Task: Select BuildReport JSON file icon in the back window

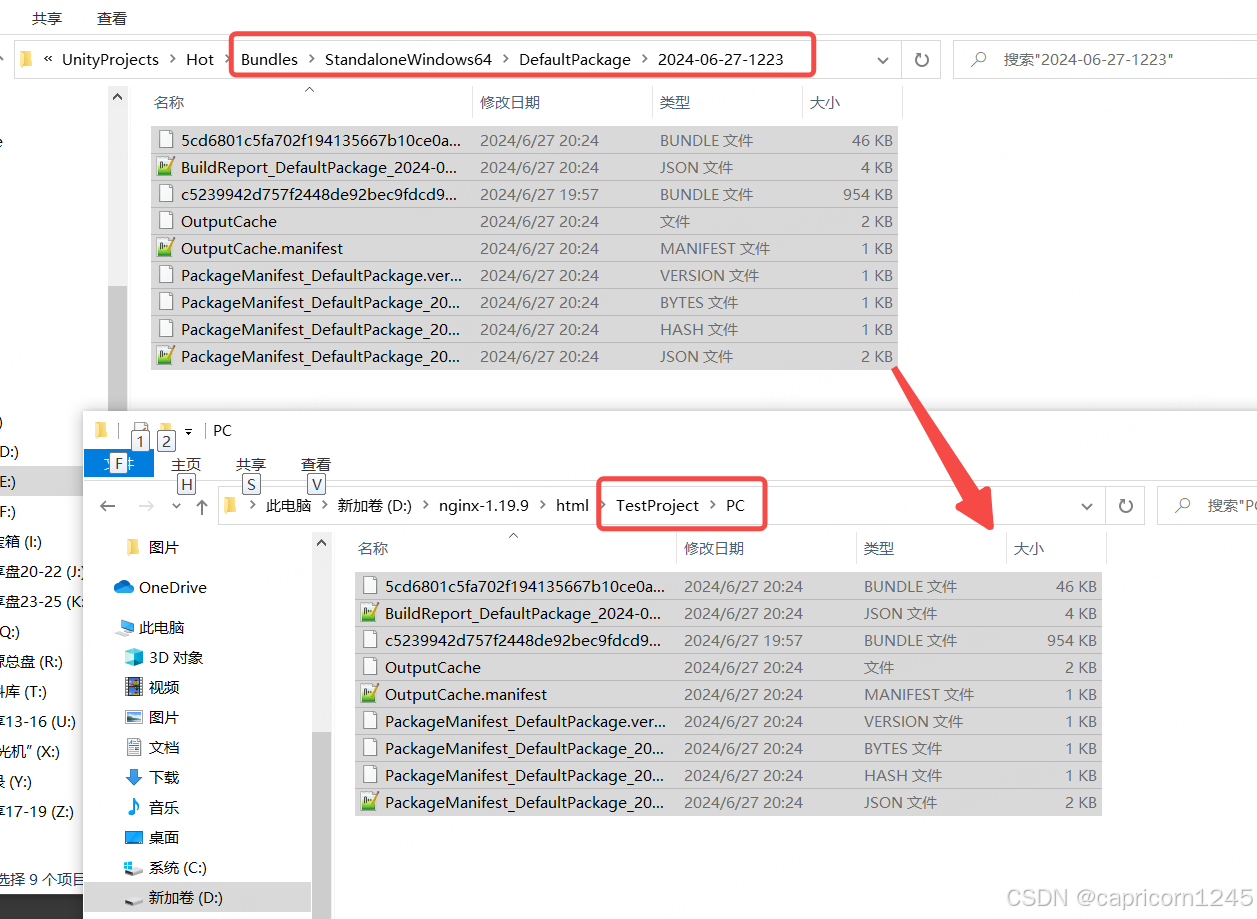Action: tap(165, 167)
